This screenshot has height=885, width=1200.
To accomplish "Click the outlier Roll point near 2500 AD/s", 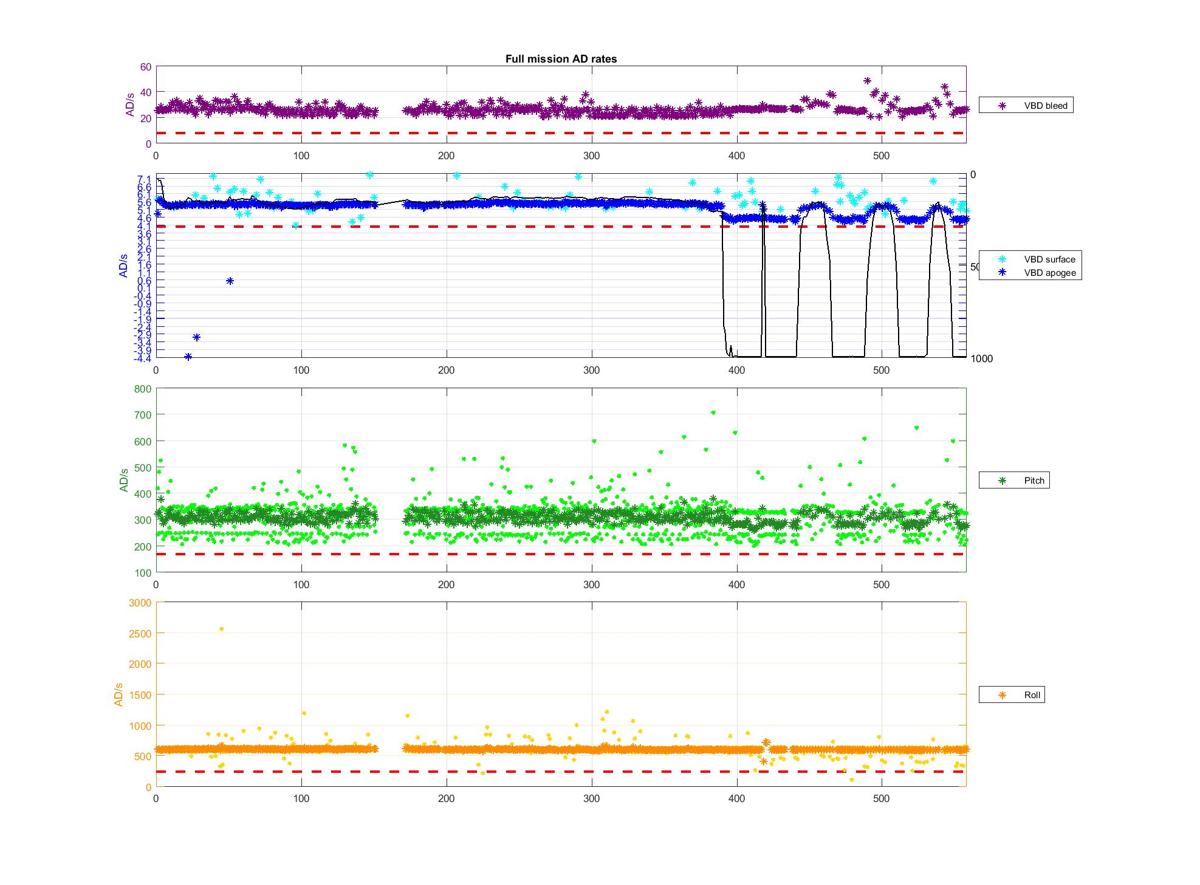I will coord(221,629).
